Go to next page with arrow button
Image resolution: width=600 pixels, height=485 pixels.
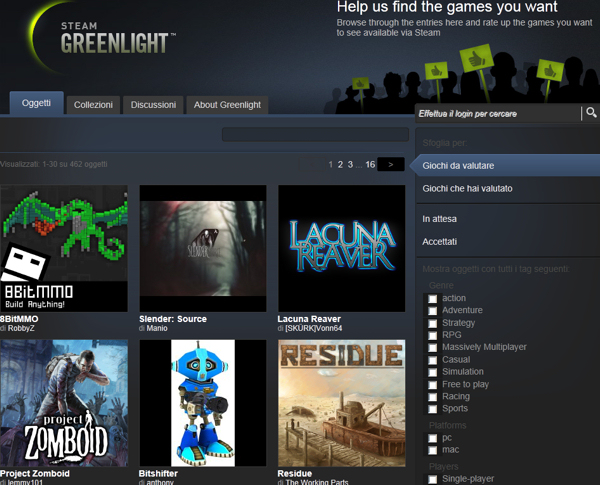tap(391, 164)
